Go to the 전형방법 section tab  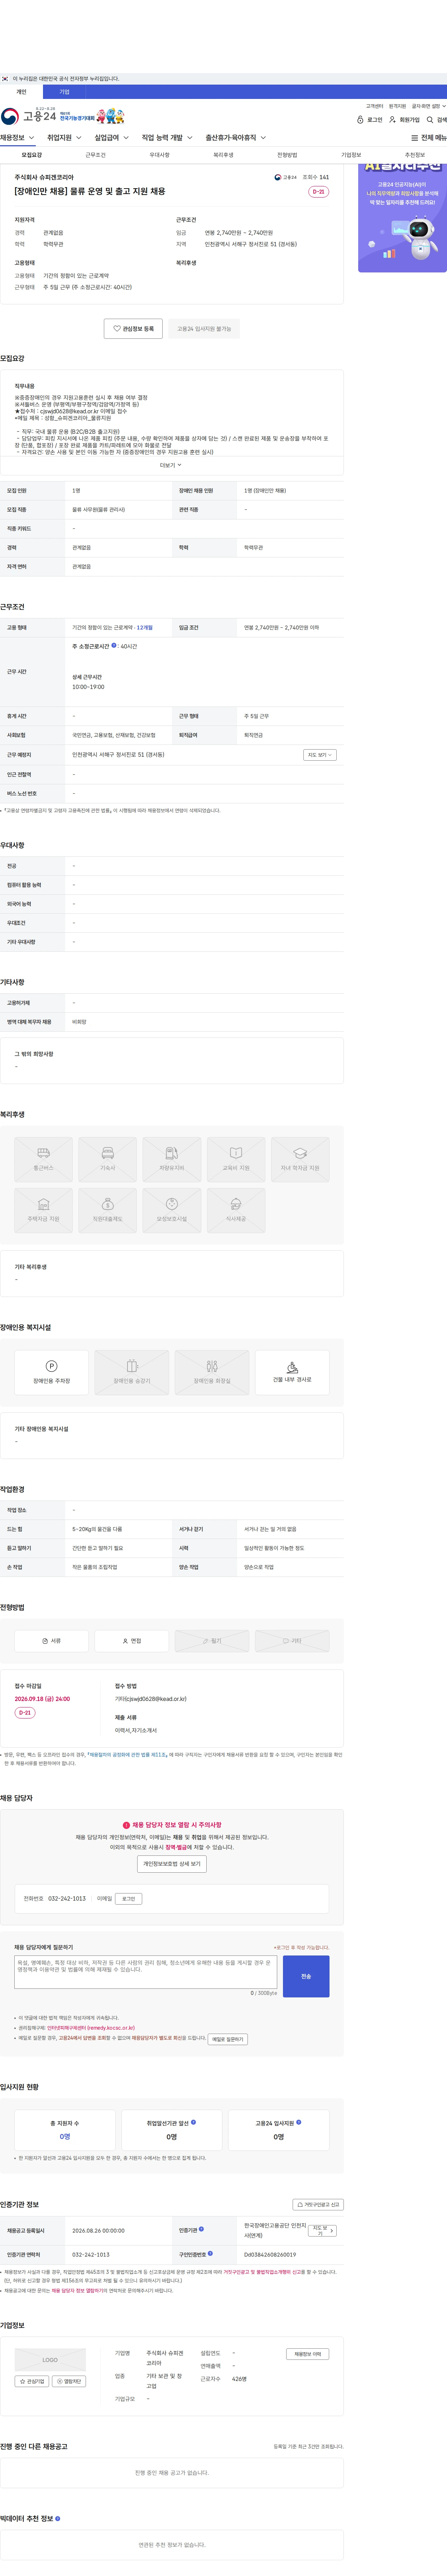[x=287, y=155]
